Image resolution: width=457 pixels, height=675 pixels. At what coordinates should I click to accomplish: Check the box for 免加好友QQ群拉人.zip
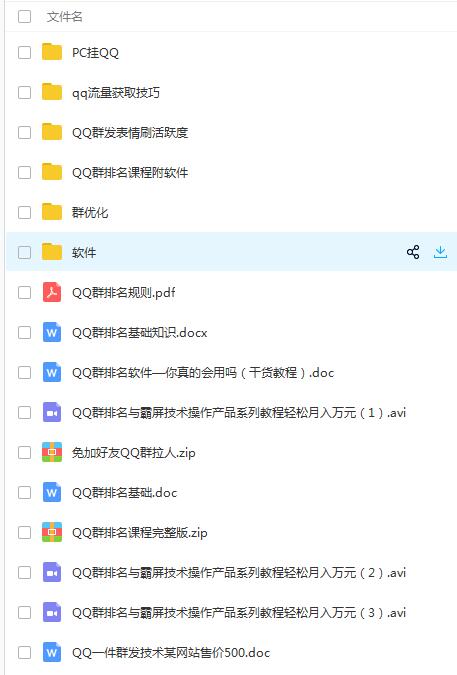coord(25,452)
